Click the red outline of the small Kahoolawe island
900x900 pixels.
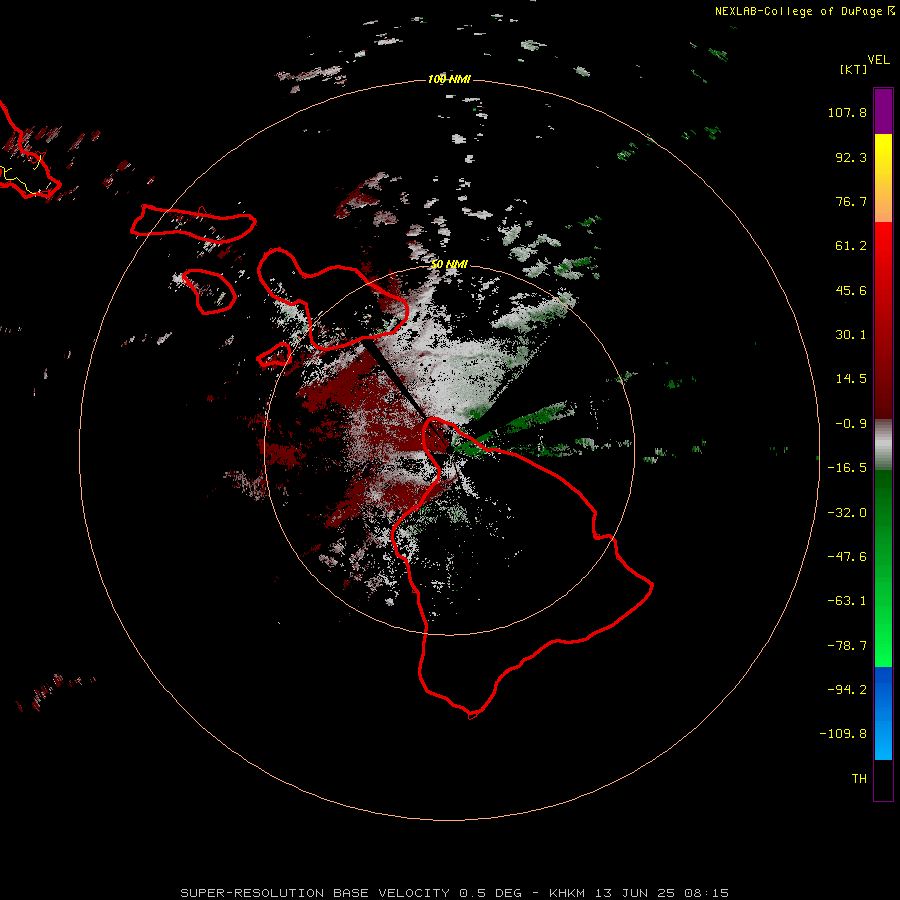[x=274, y=355]
